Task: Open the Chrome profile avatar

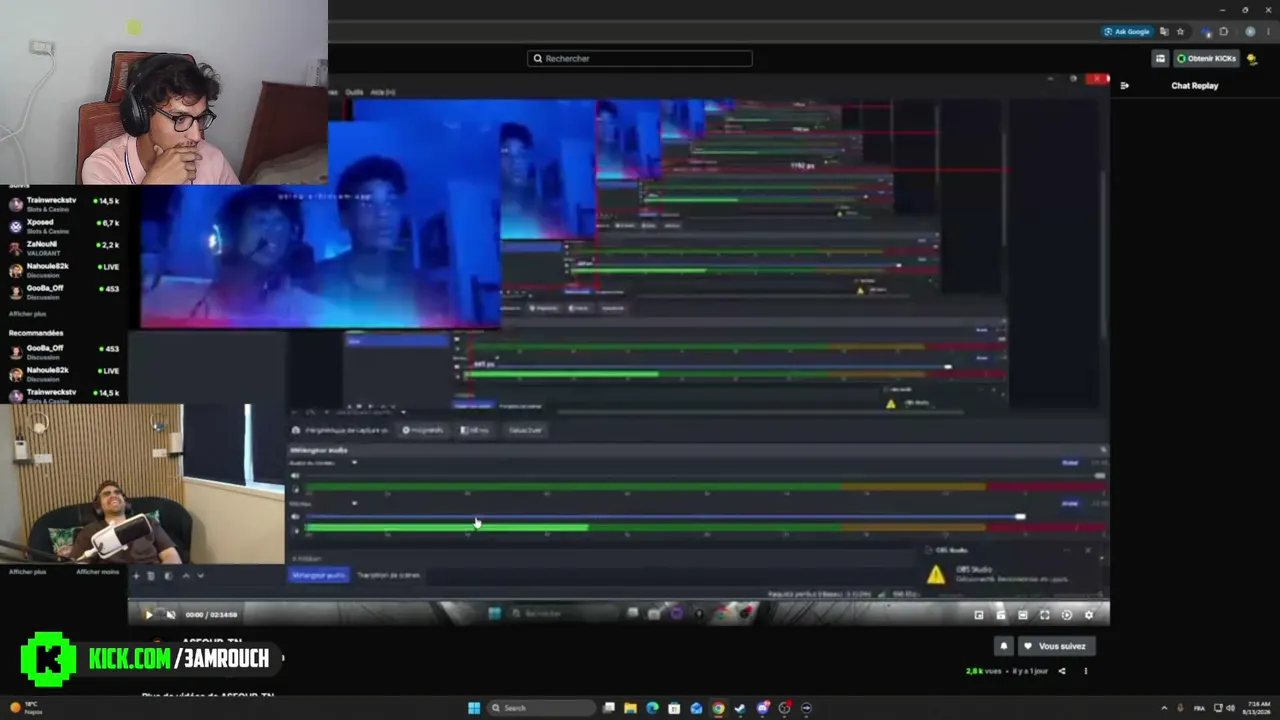Action: 1250,32
